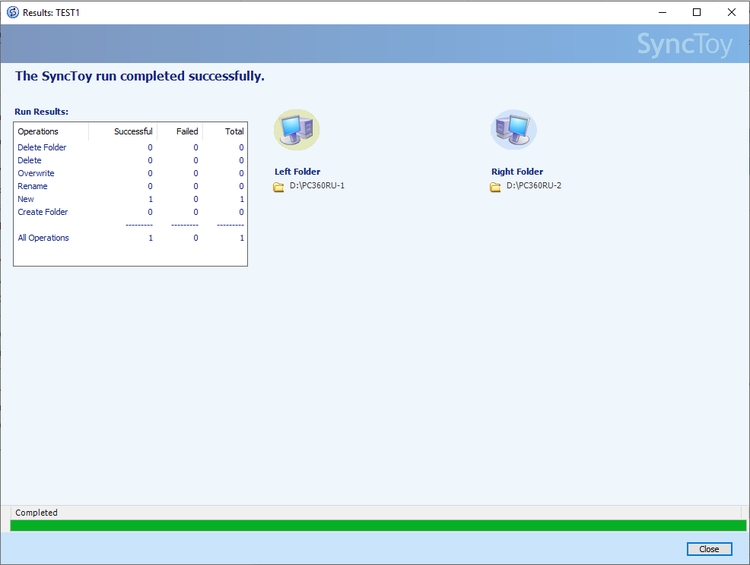The height and width of the screenshot is (565, 750).
Task: Click the Left Folder label
Action: (297, 171)
